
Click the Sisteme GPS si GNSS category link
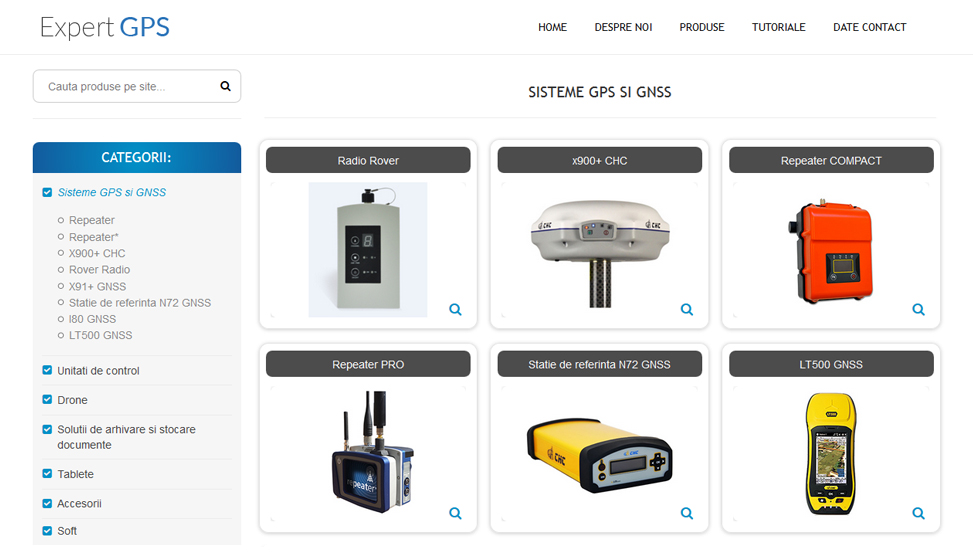[112, 192]
